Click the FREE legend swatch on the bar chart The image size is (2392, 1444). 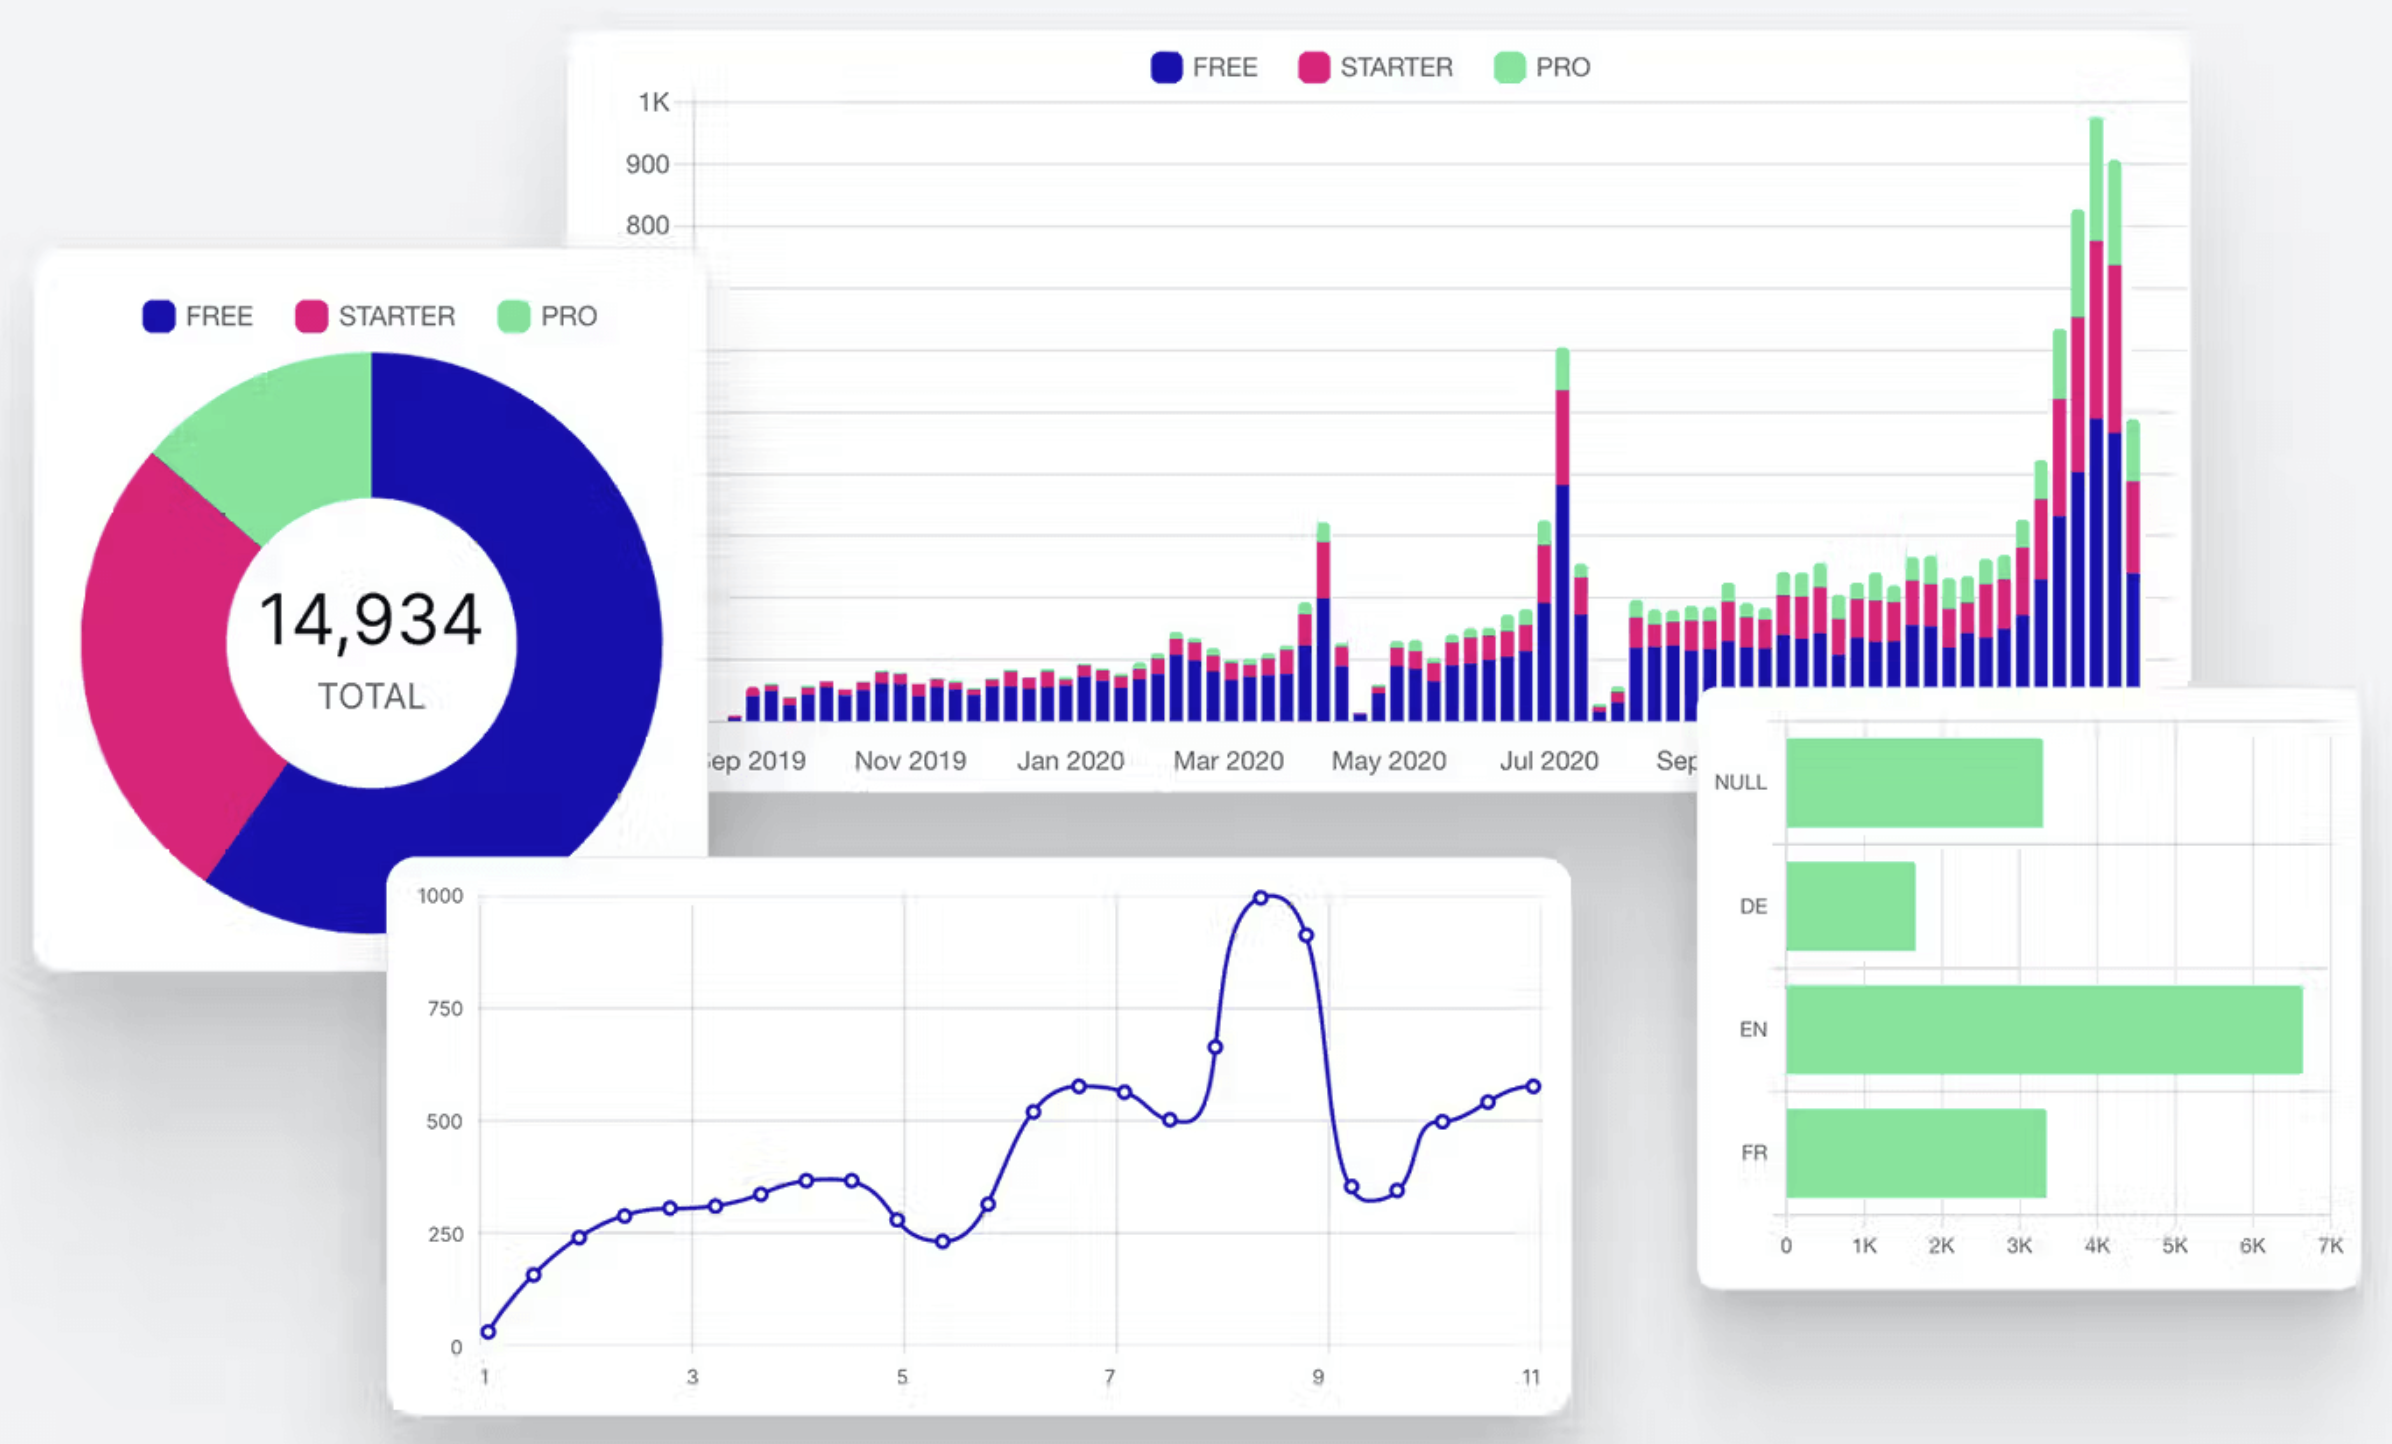point(1166,66)
